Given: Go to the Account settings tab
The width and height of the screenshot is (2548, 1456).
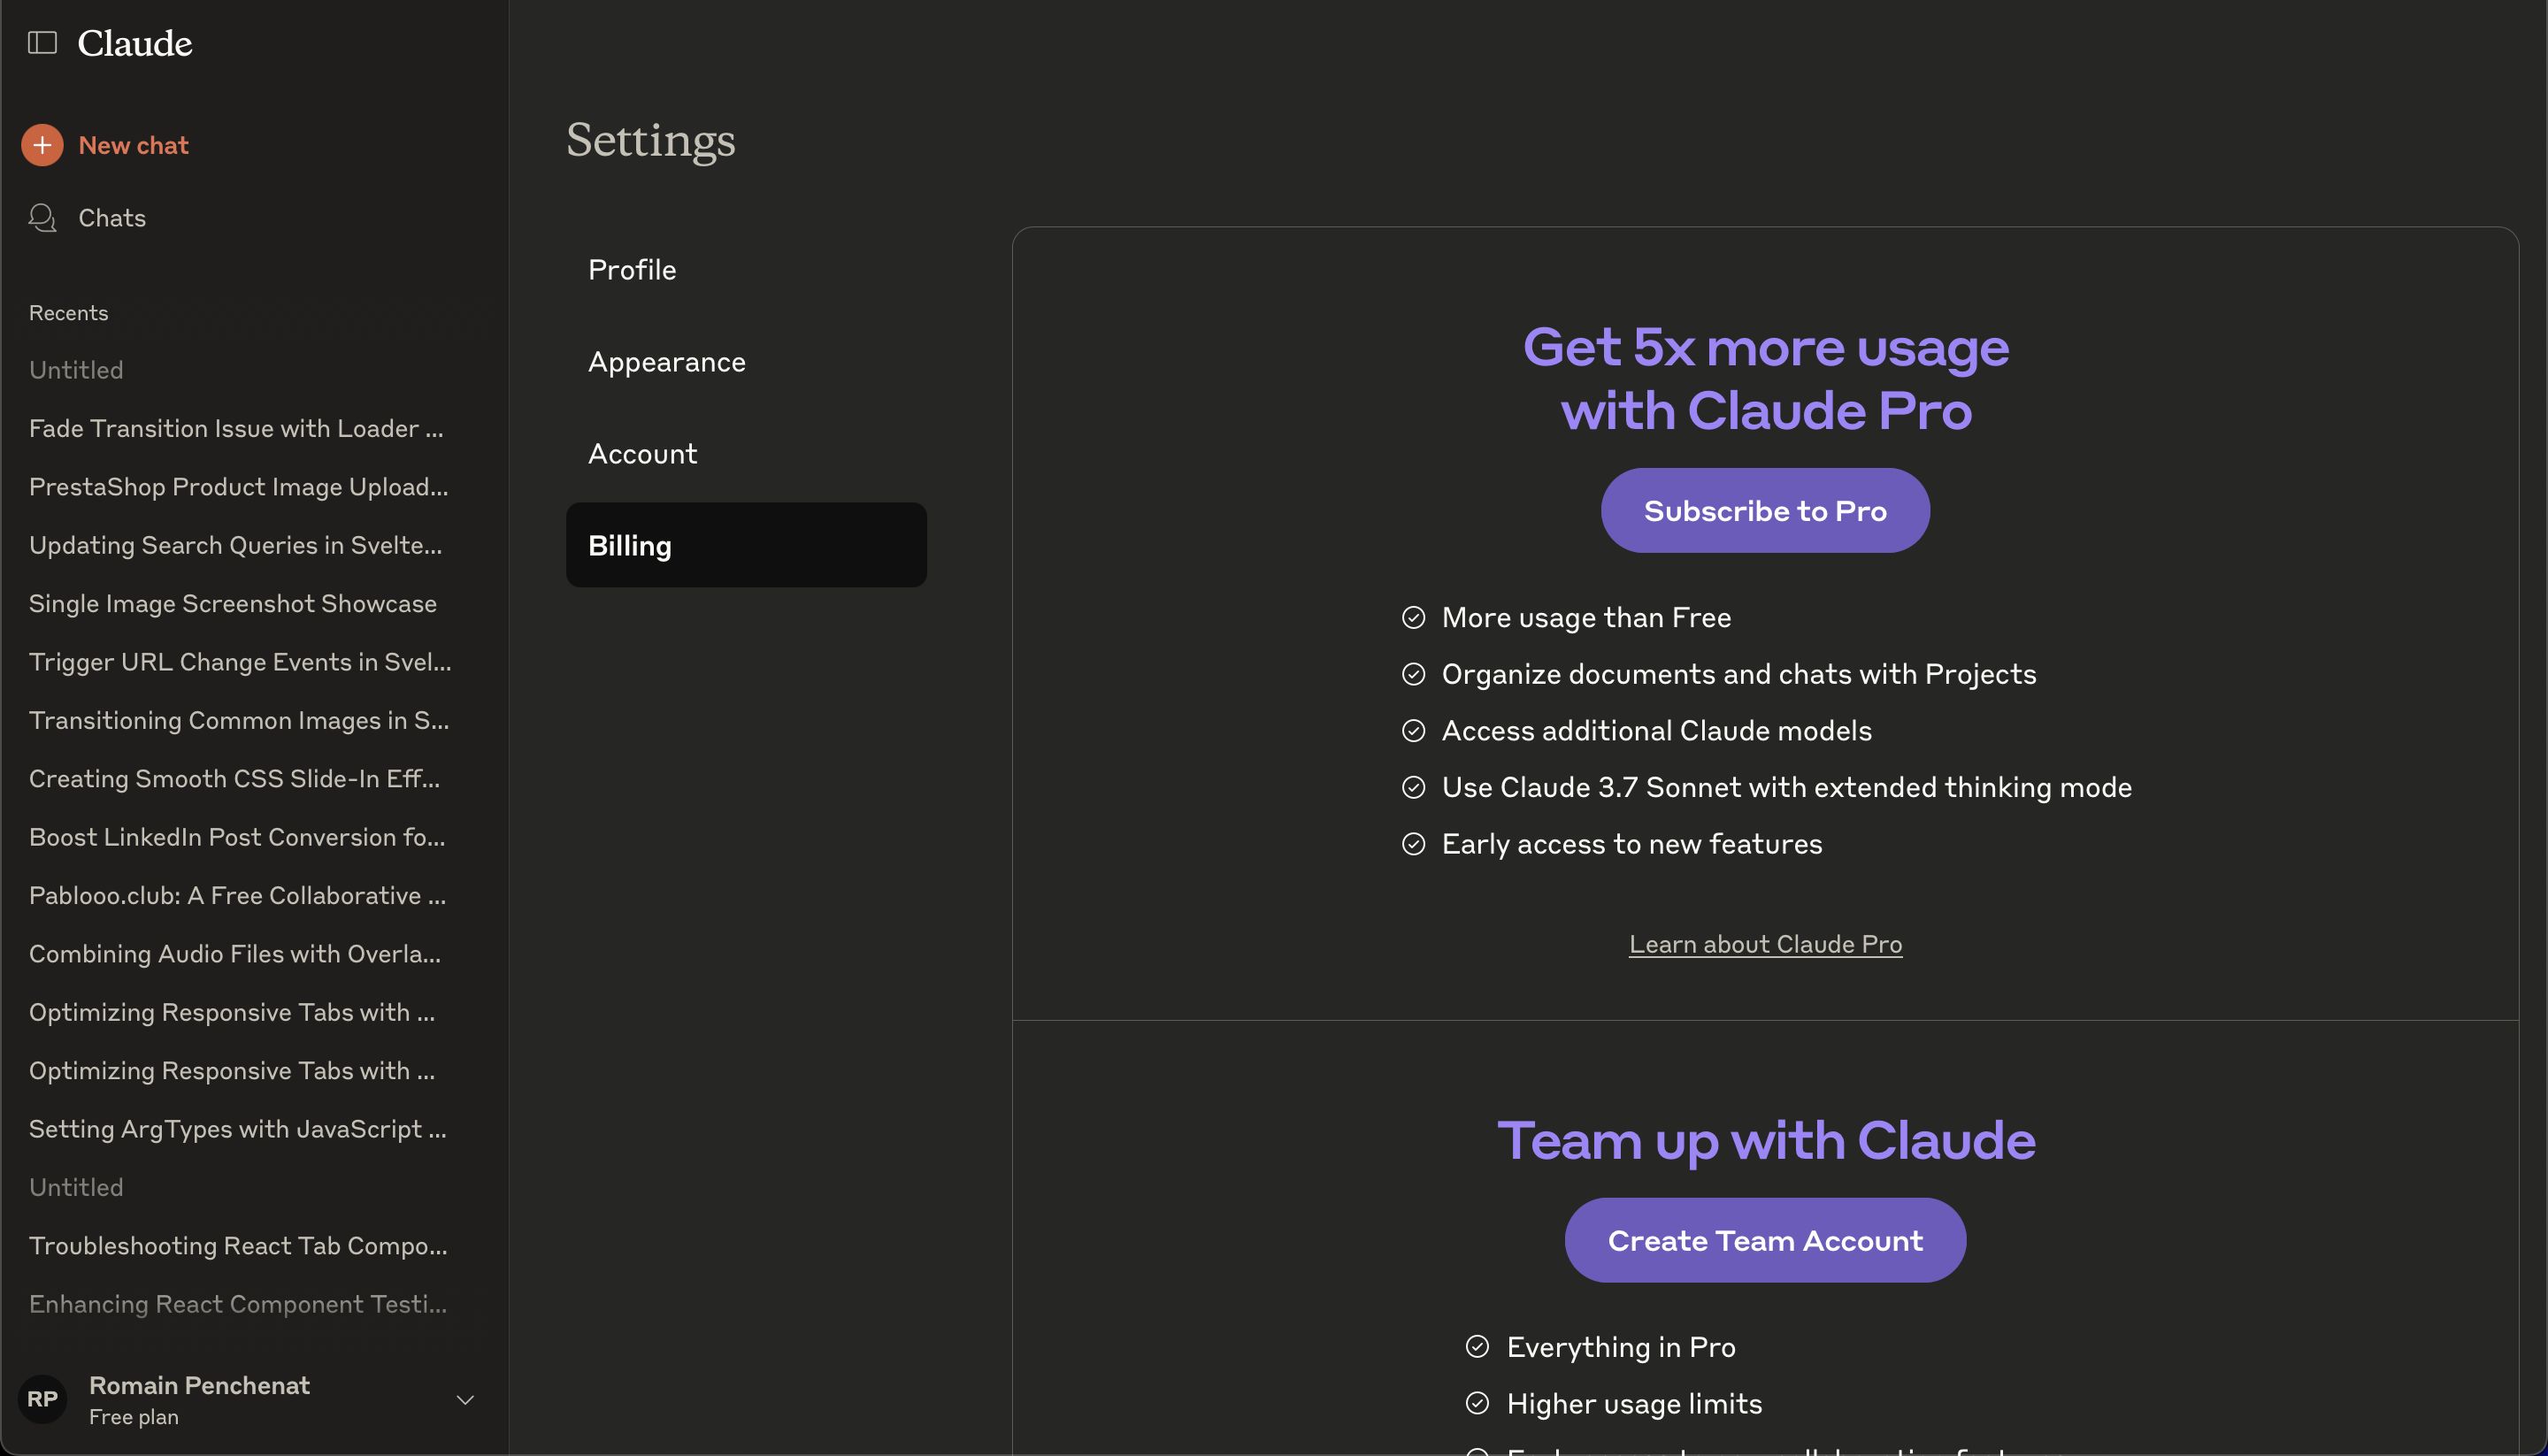Looking at the screenshot, I should (642, 454).
